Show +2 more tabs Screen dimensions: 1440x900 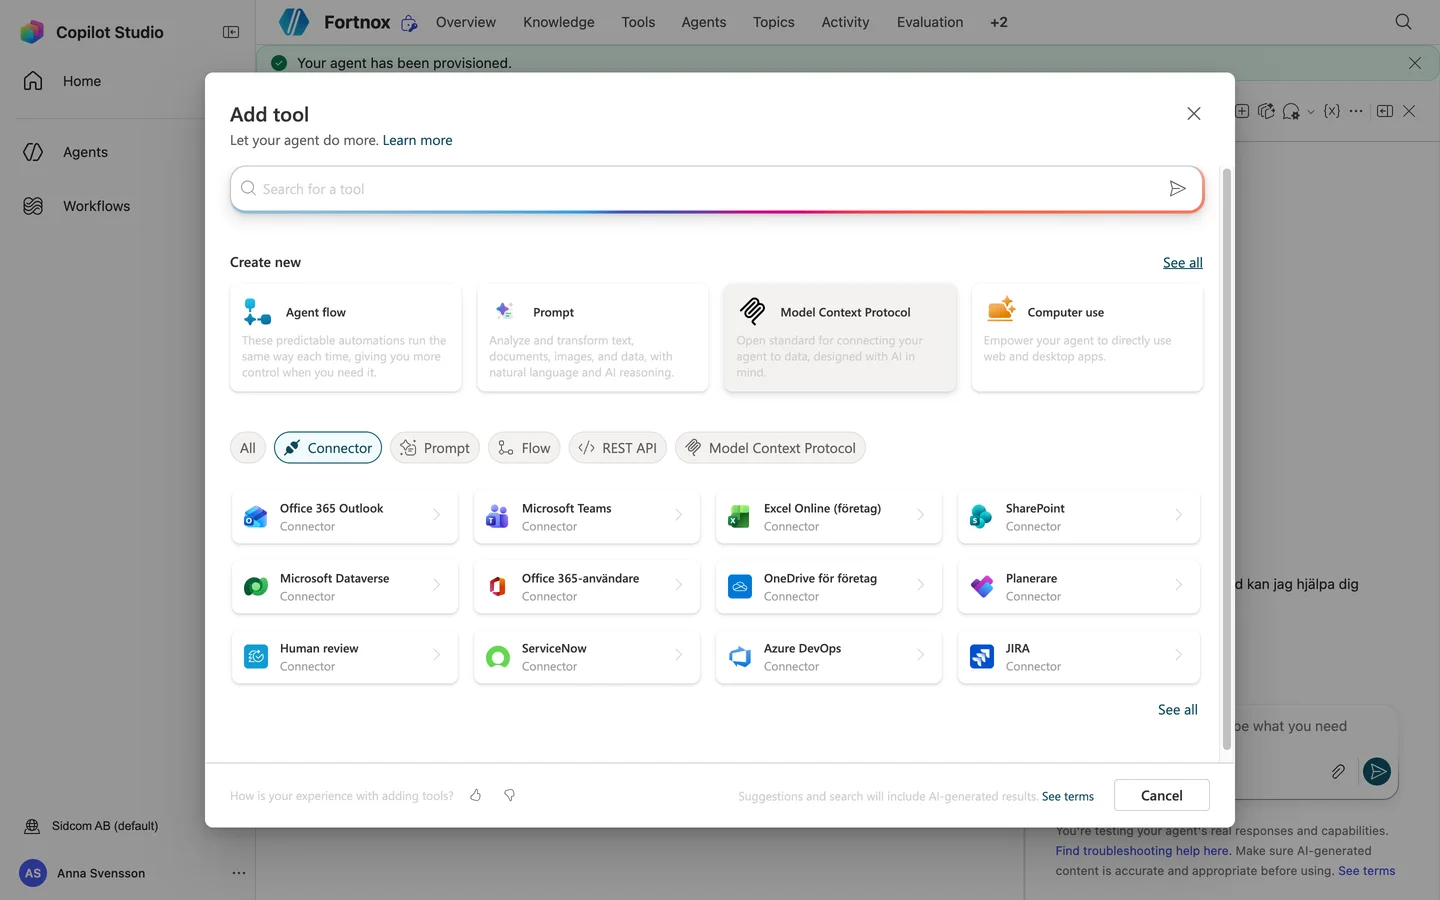(x=999, y=22)
